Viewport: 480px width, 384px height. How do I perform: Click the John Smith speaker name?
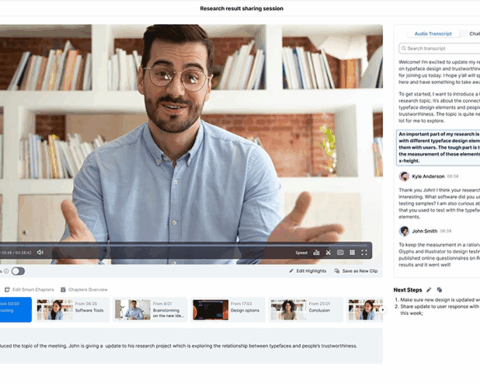tap(425, 231)
